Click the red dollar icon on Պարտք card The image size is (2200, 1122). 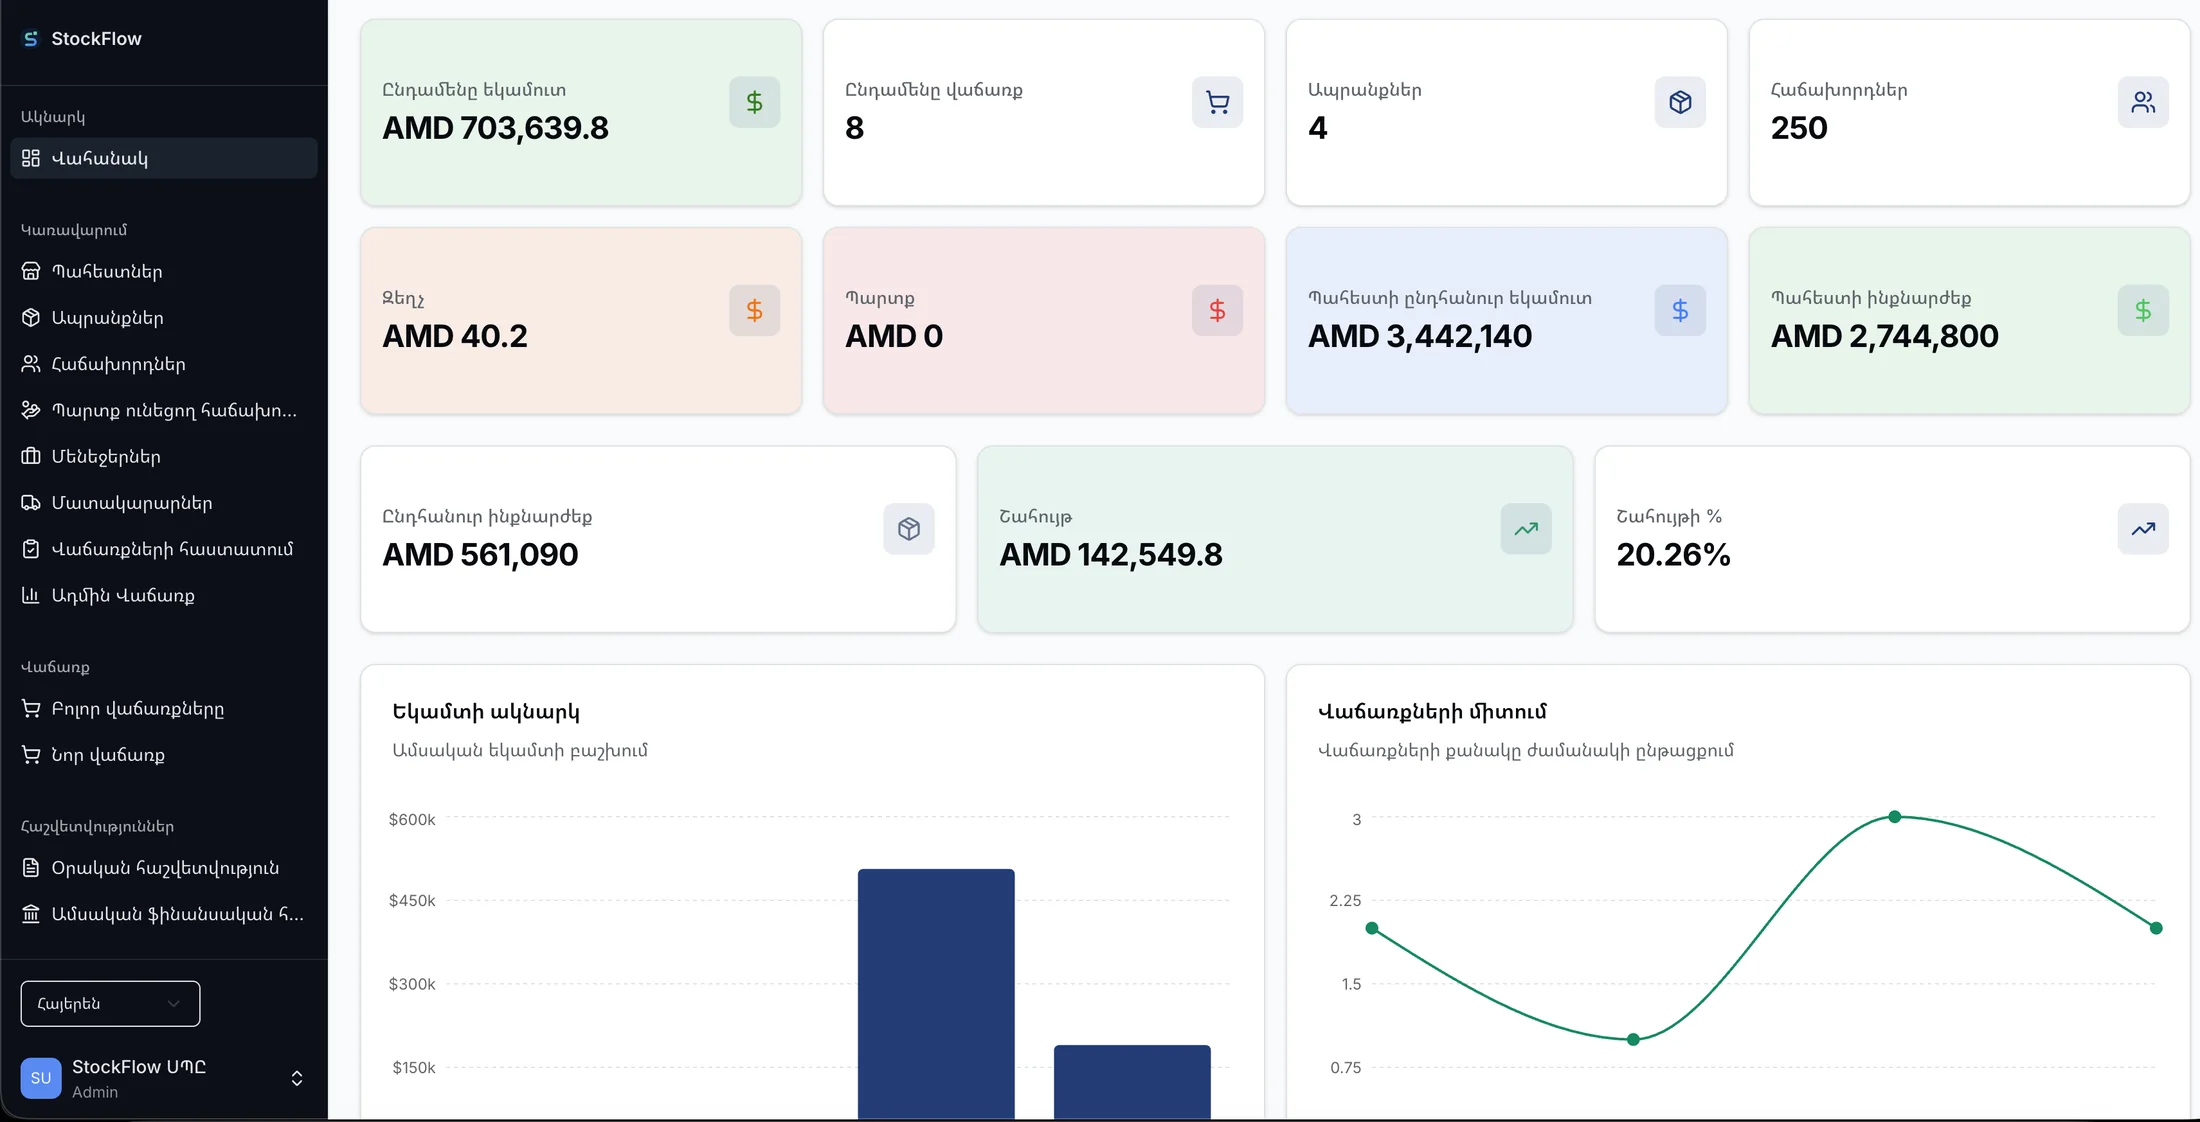pyautogui.click(x=1217, y=310)
